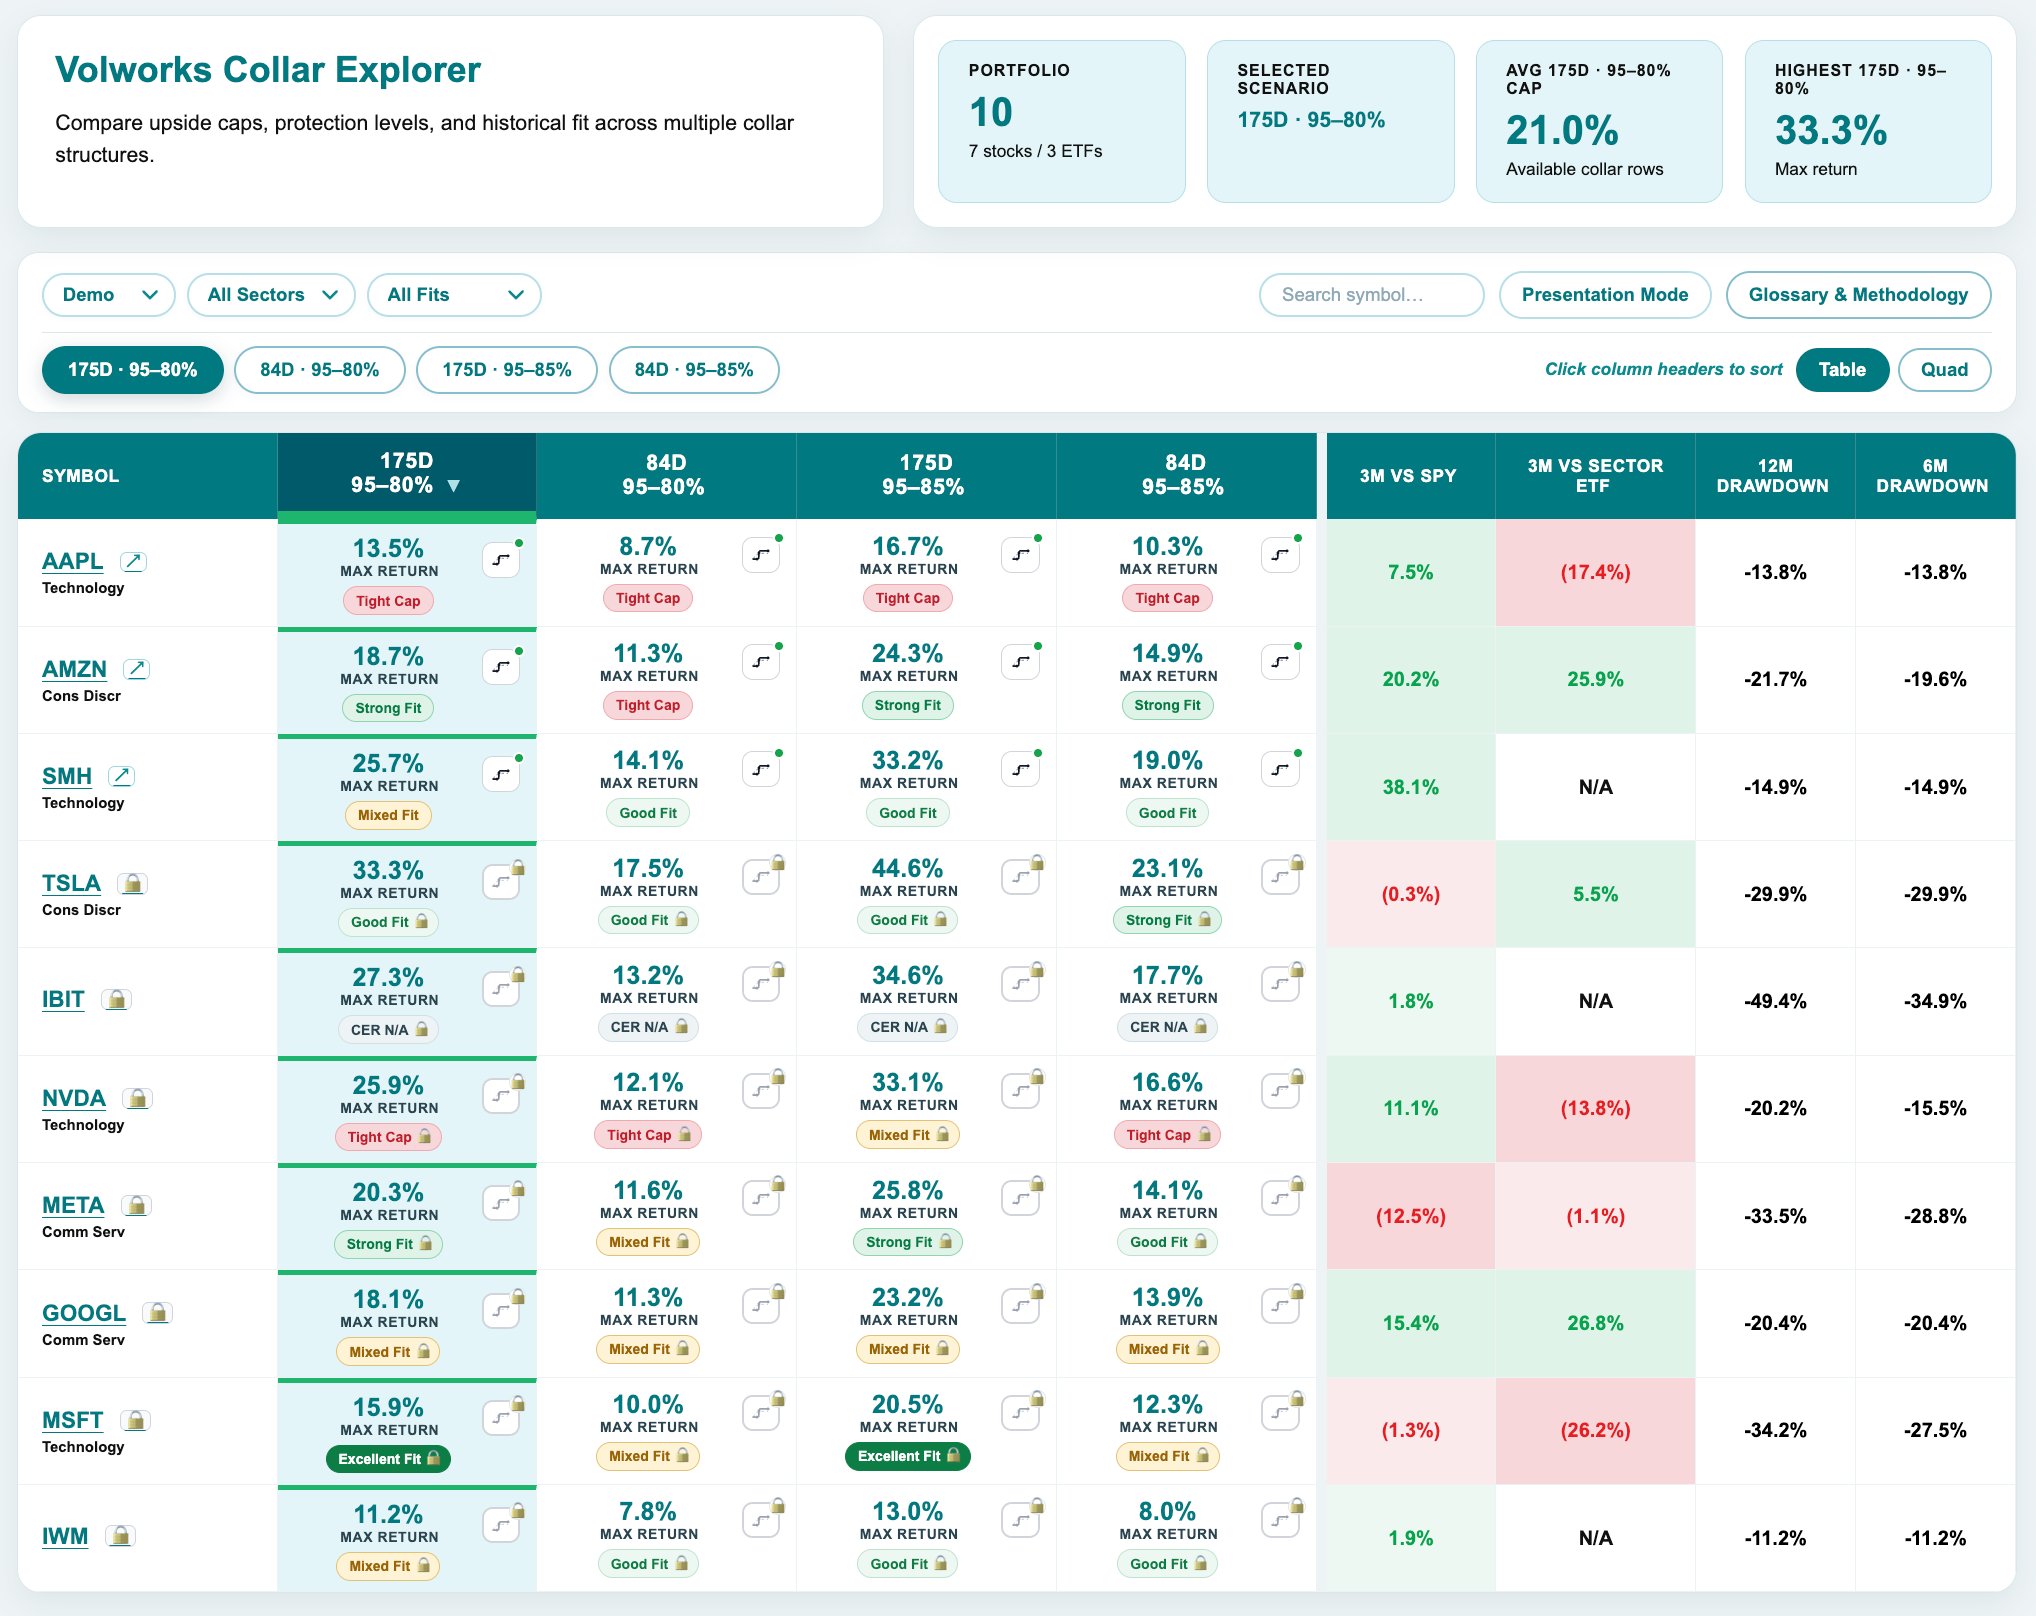Open the external link icon beside AAPL

[133, 561]
